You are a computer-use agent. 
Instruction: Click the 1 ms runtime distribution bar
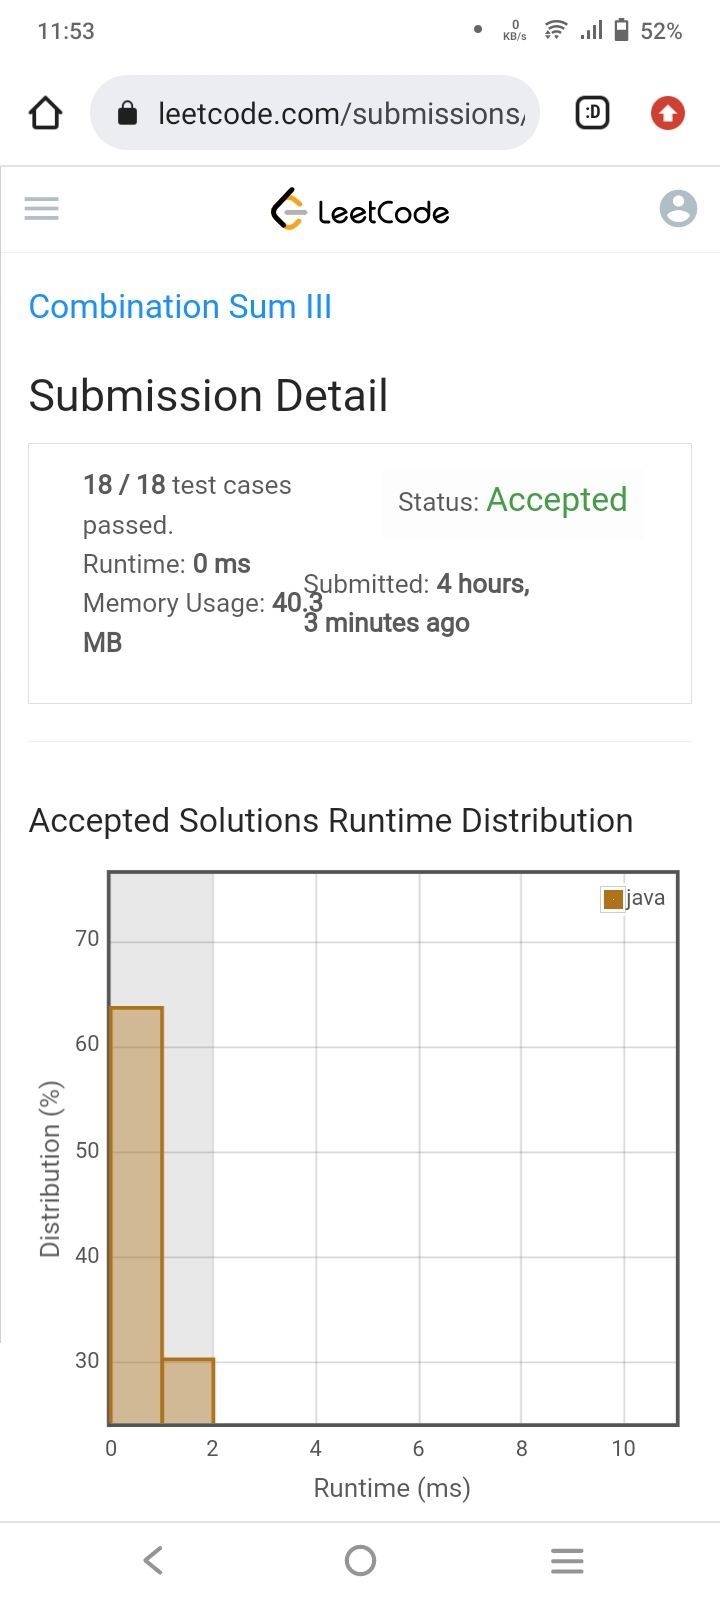coord(188,1391)
